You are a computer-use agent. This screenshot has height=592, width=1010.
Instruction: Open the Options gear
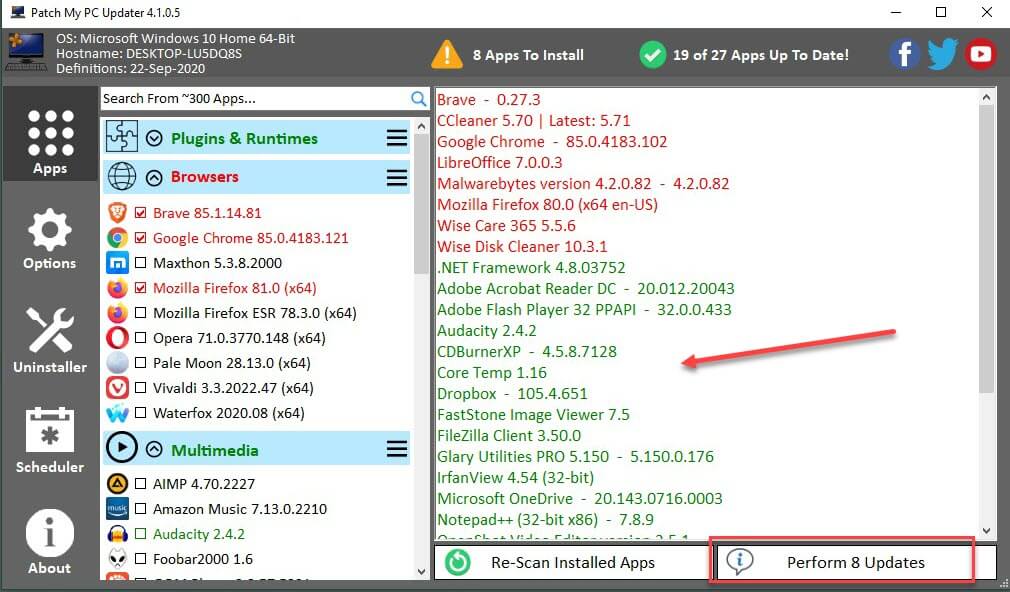point(50,240)
